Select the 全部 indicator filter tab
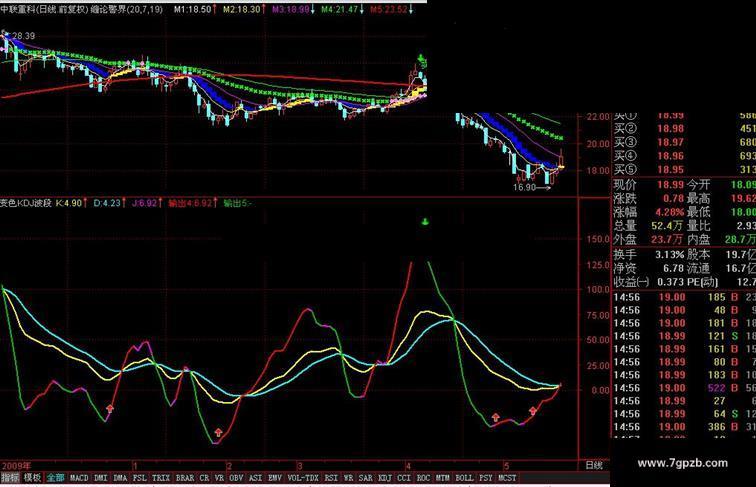756x487 pixels. [x=55, y=478]
